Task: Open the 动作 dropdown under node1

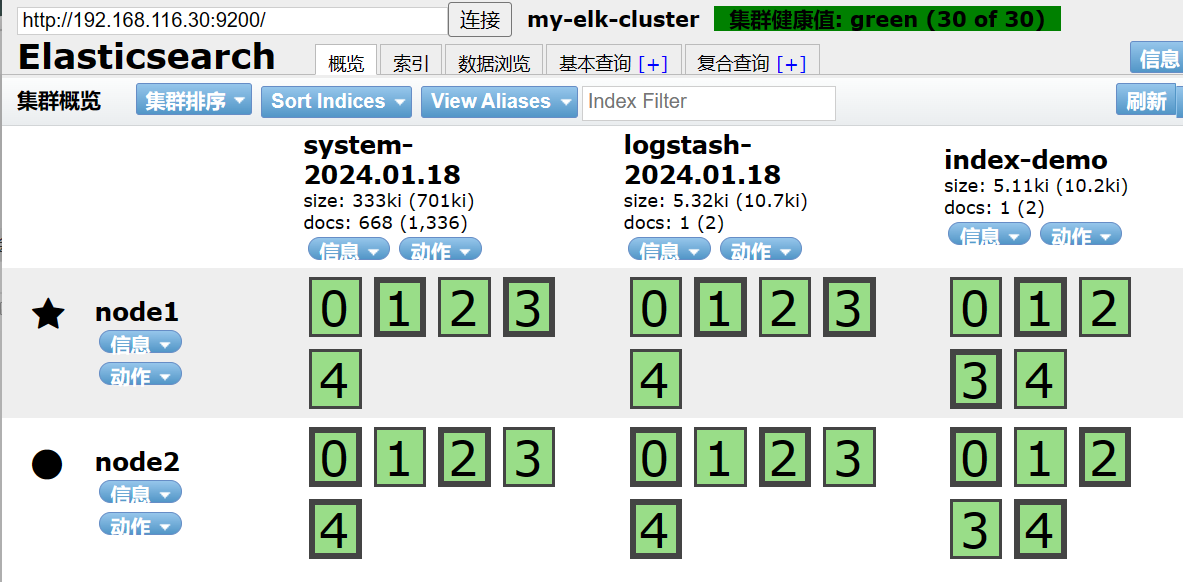Action: (140, 374)
